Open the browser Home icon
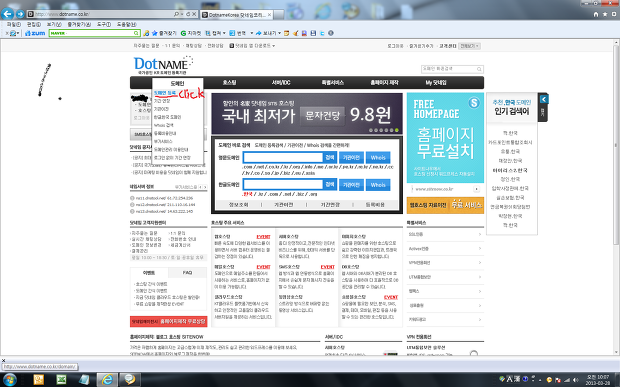Screen dimensions: 620x387 click(x=596, y=14)
